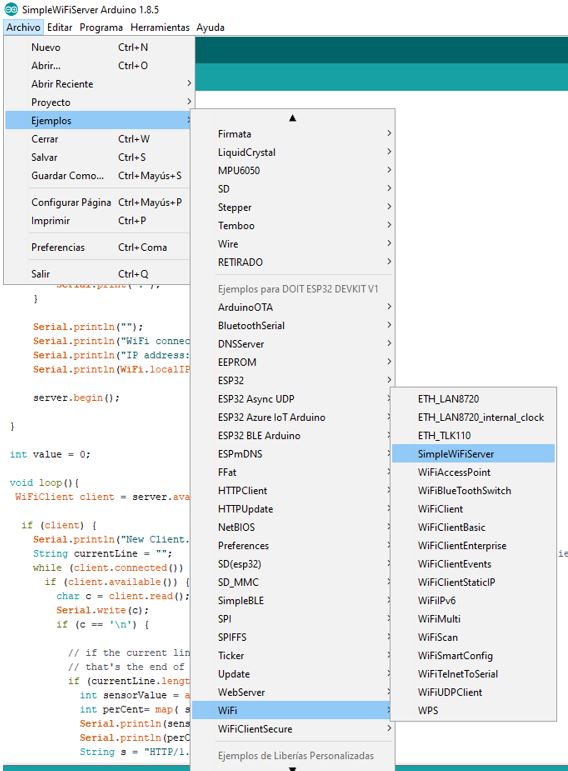Load the ETH_LAN8720 example
Viewport: 568px width, 771px height.
pyautogui.click(x=473, y=399)
